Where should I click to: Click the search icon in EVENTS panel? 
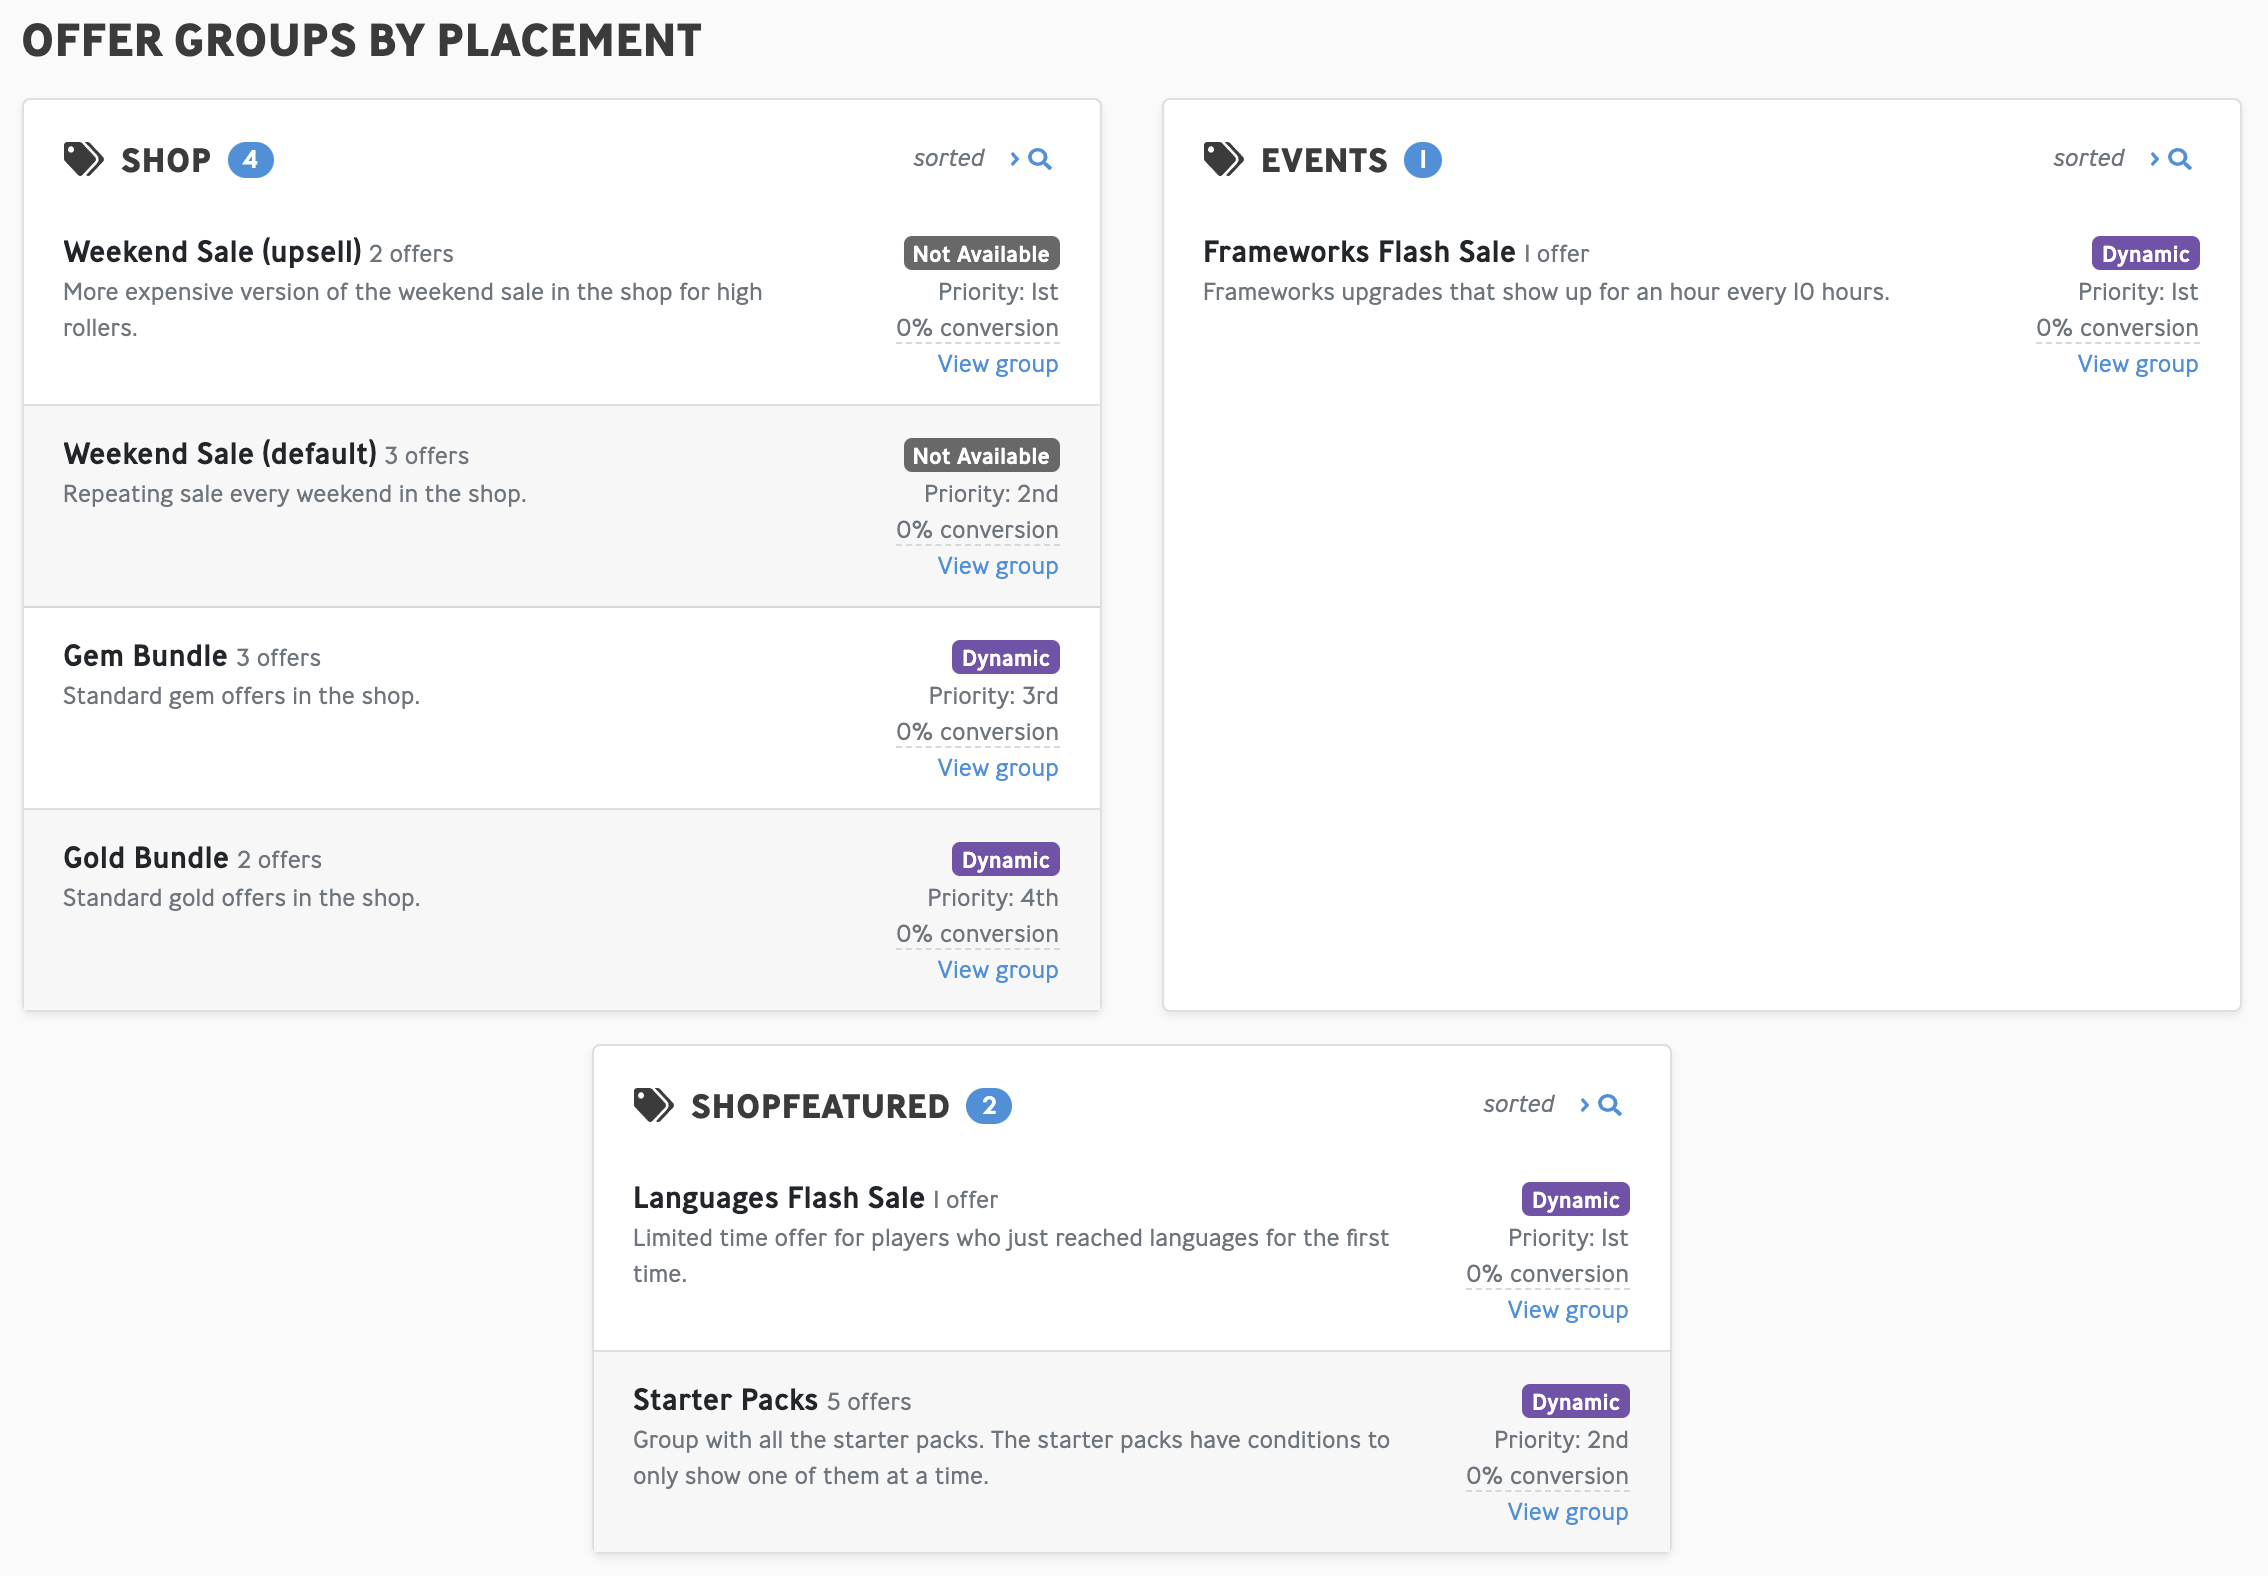(x=2180, y=159)
